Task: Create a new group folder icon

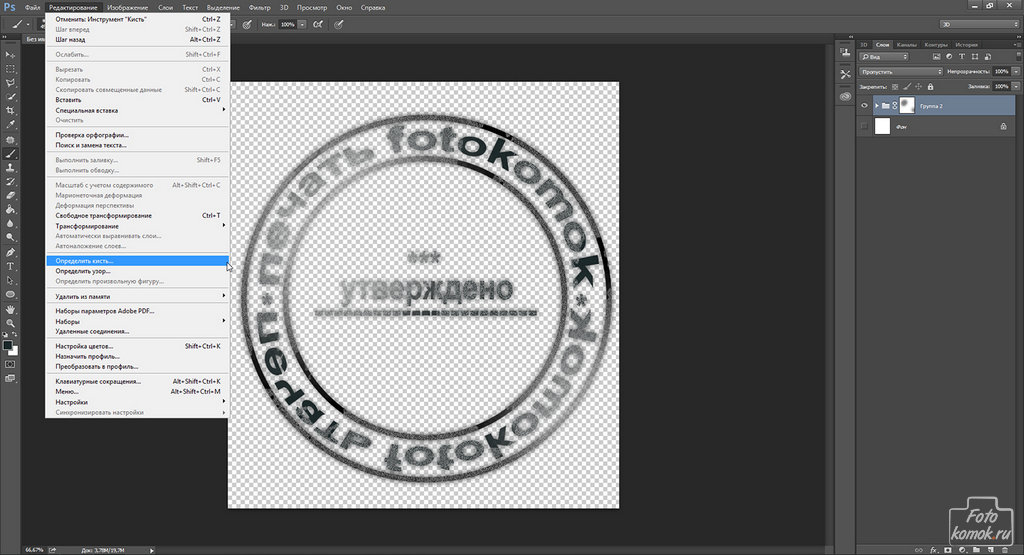Action: 976,550
